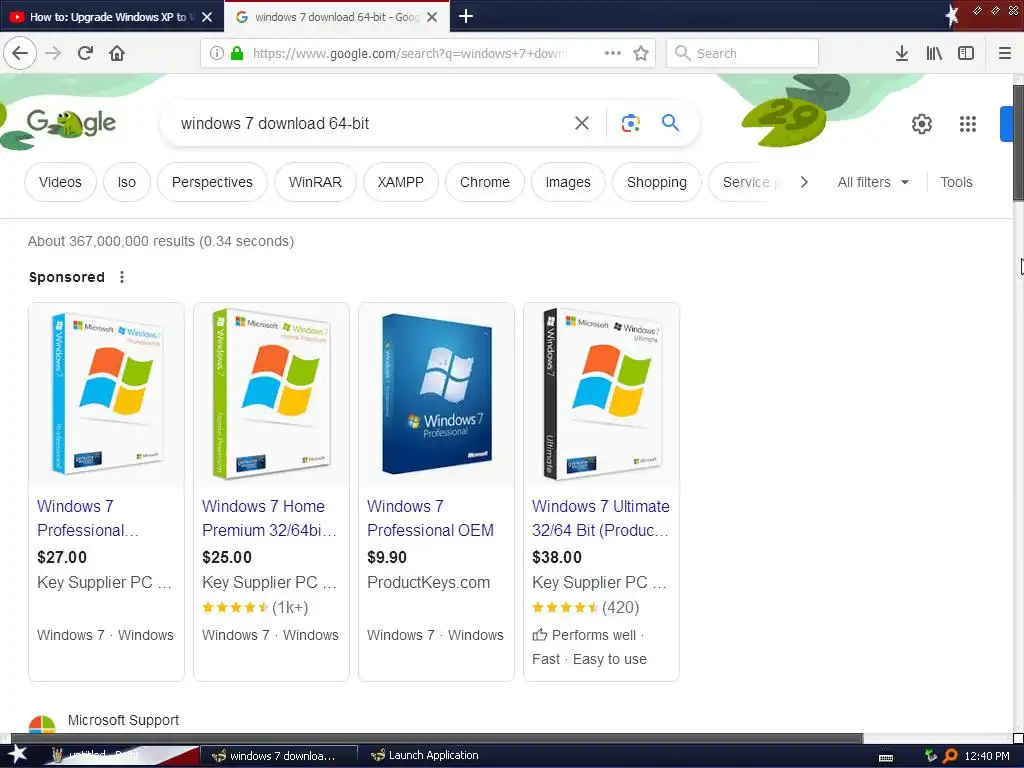Reload the current page
Image resolution: width=1024 pixels, height=768 pixels.
pos(85,53)
